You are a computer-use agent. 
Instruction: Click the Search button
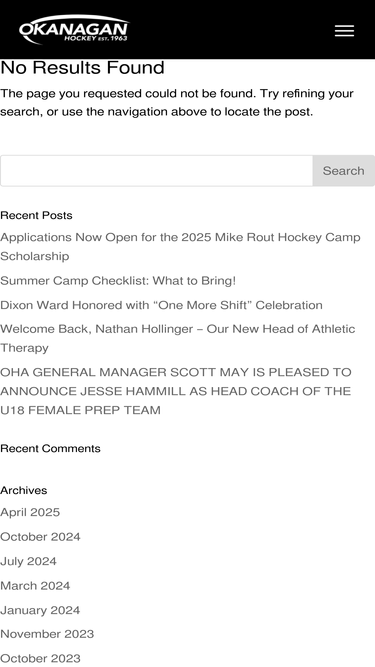click(344, 171)
